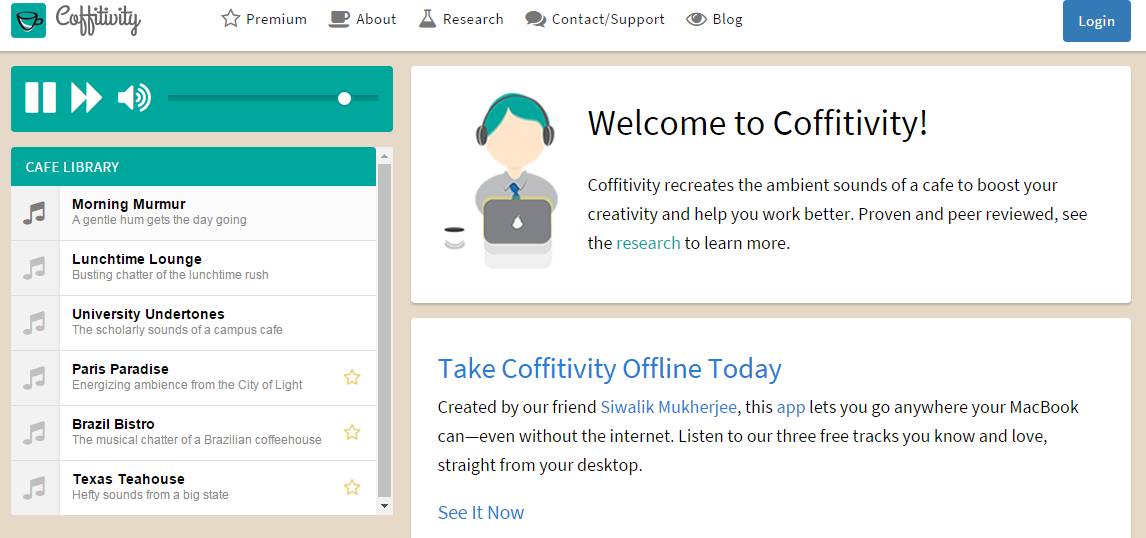This screenshot has height=538, width=1146.
Task: Open the Siwalik Mukherjee link
Action: (669, 407)
